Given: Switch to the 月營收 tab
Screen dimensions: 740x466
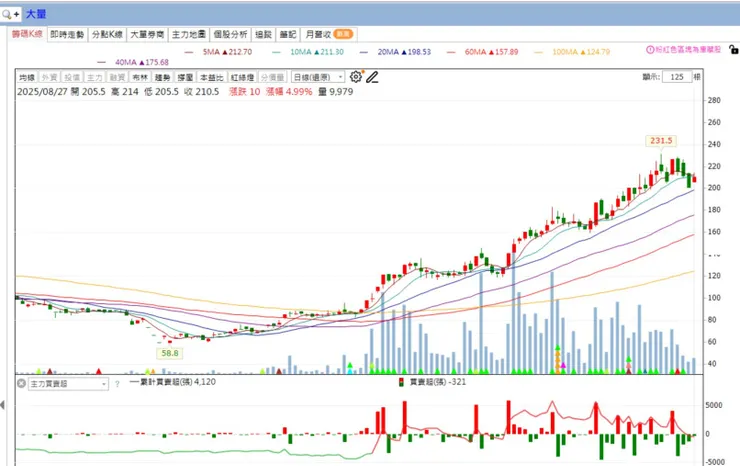Looking at the screenshot, I should tap(329, 34).
